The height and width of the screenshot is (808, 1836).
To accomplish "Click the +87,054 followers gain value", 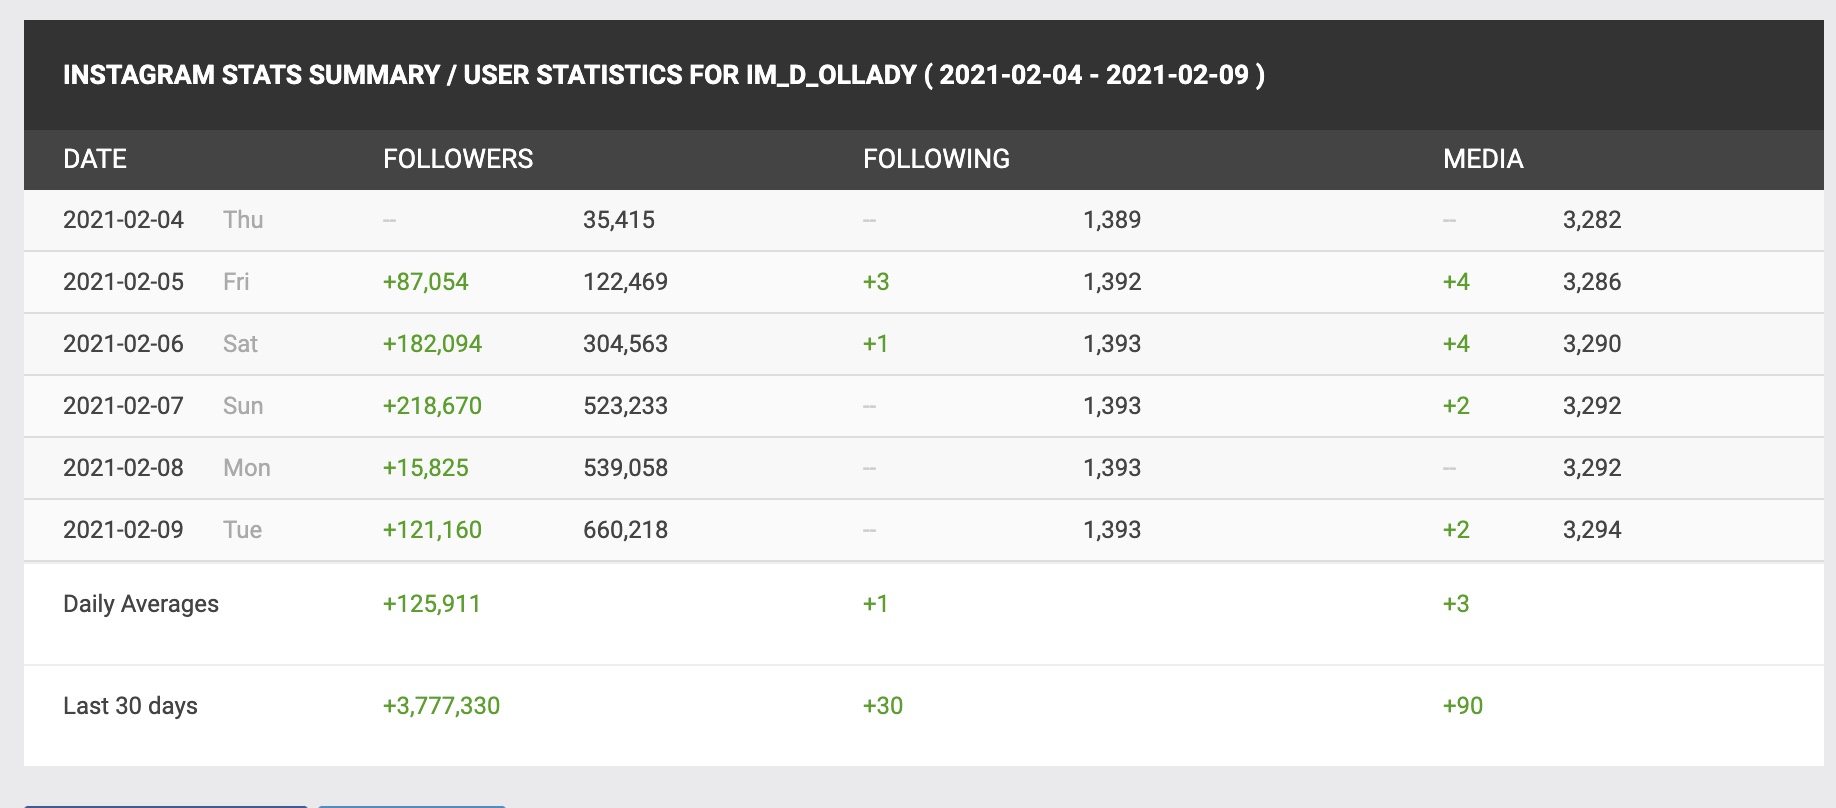I will (x=425, y=282).
